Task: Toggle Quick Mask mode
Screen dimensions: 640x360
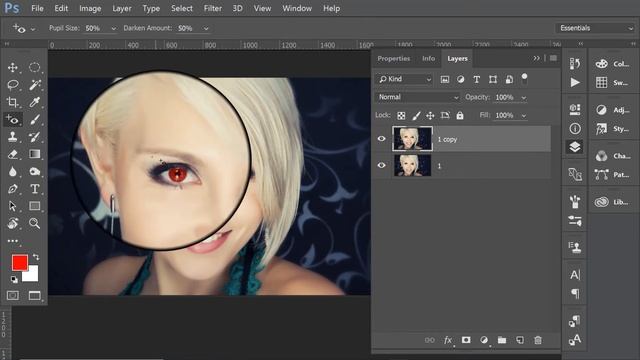Action: [x=13, y=295]
